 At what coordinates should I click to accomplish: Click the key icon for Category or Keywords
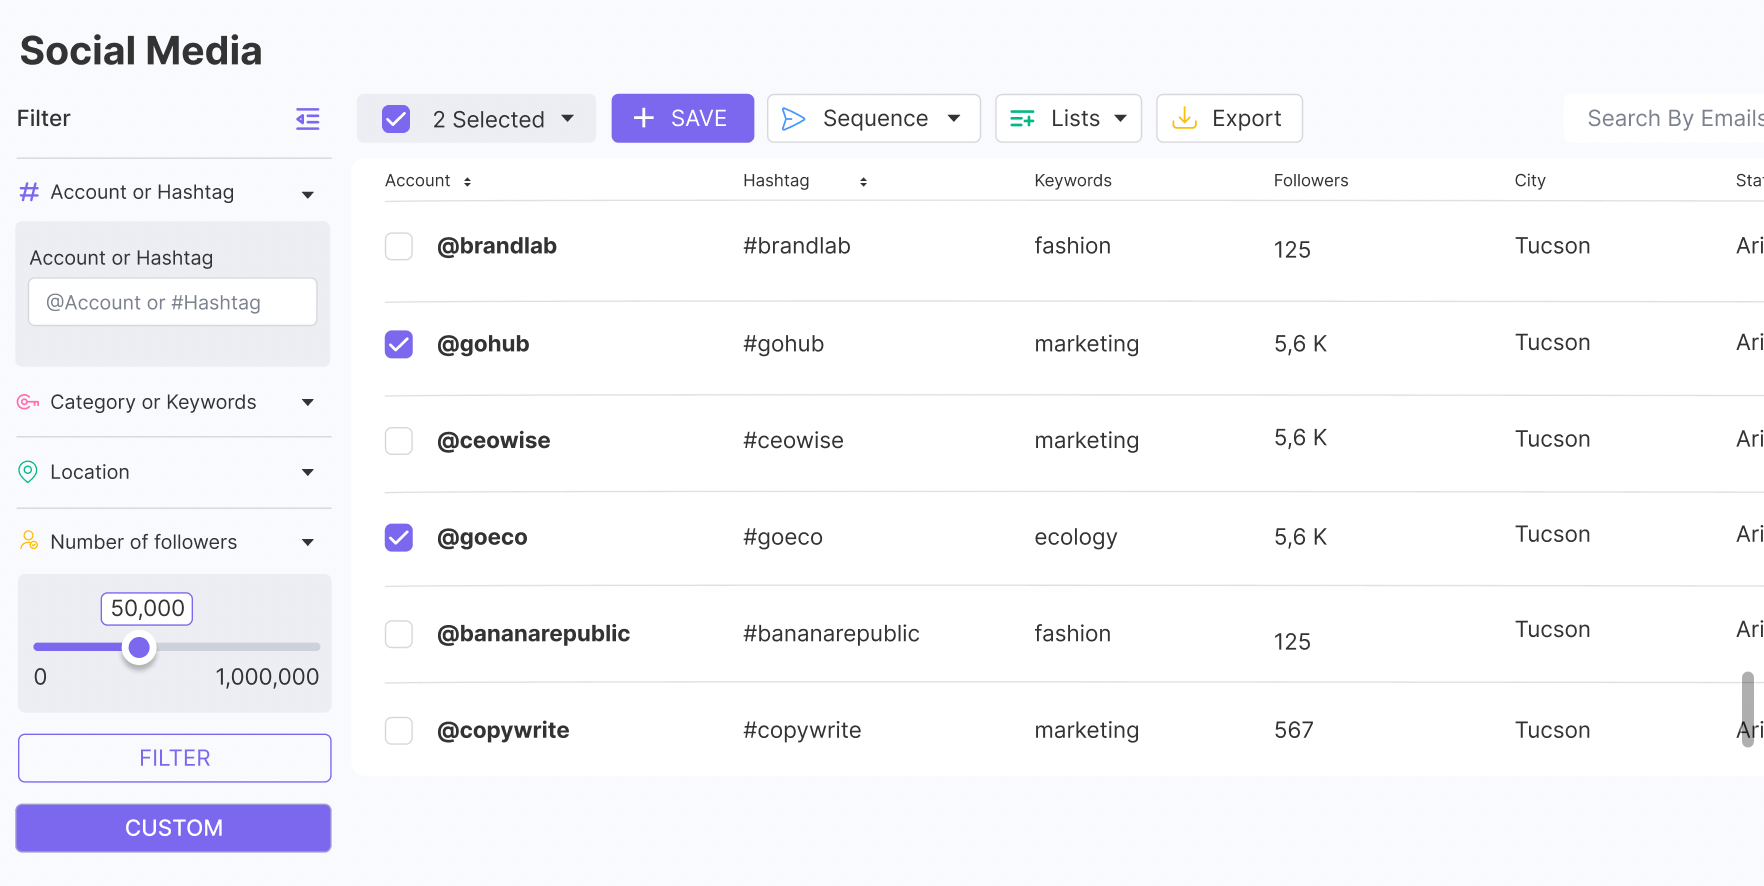(x=28, y=402)
